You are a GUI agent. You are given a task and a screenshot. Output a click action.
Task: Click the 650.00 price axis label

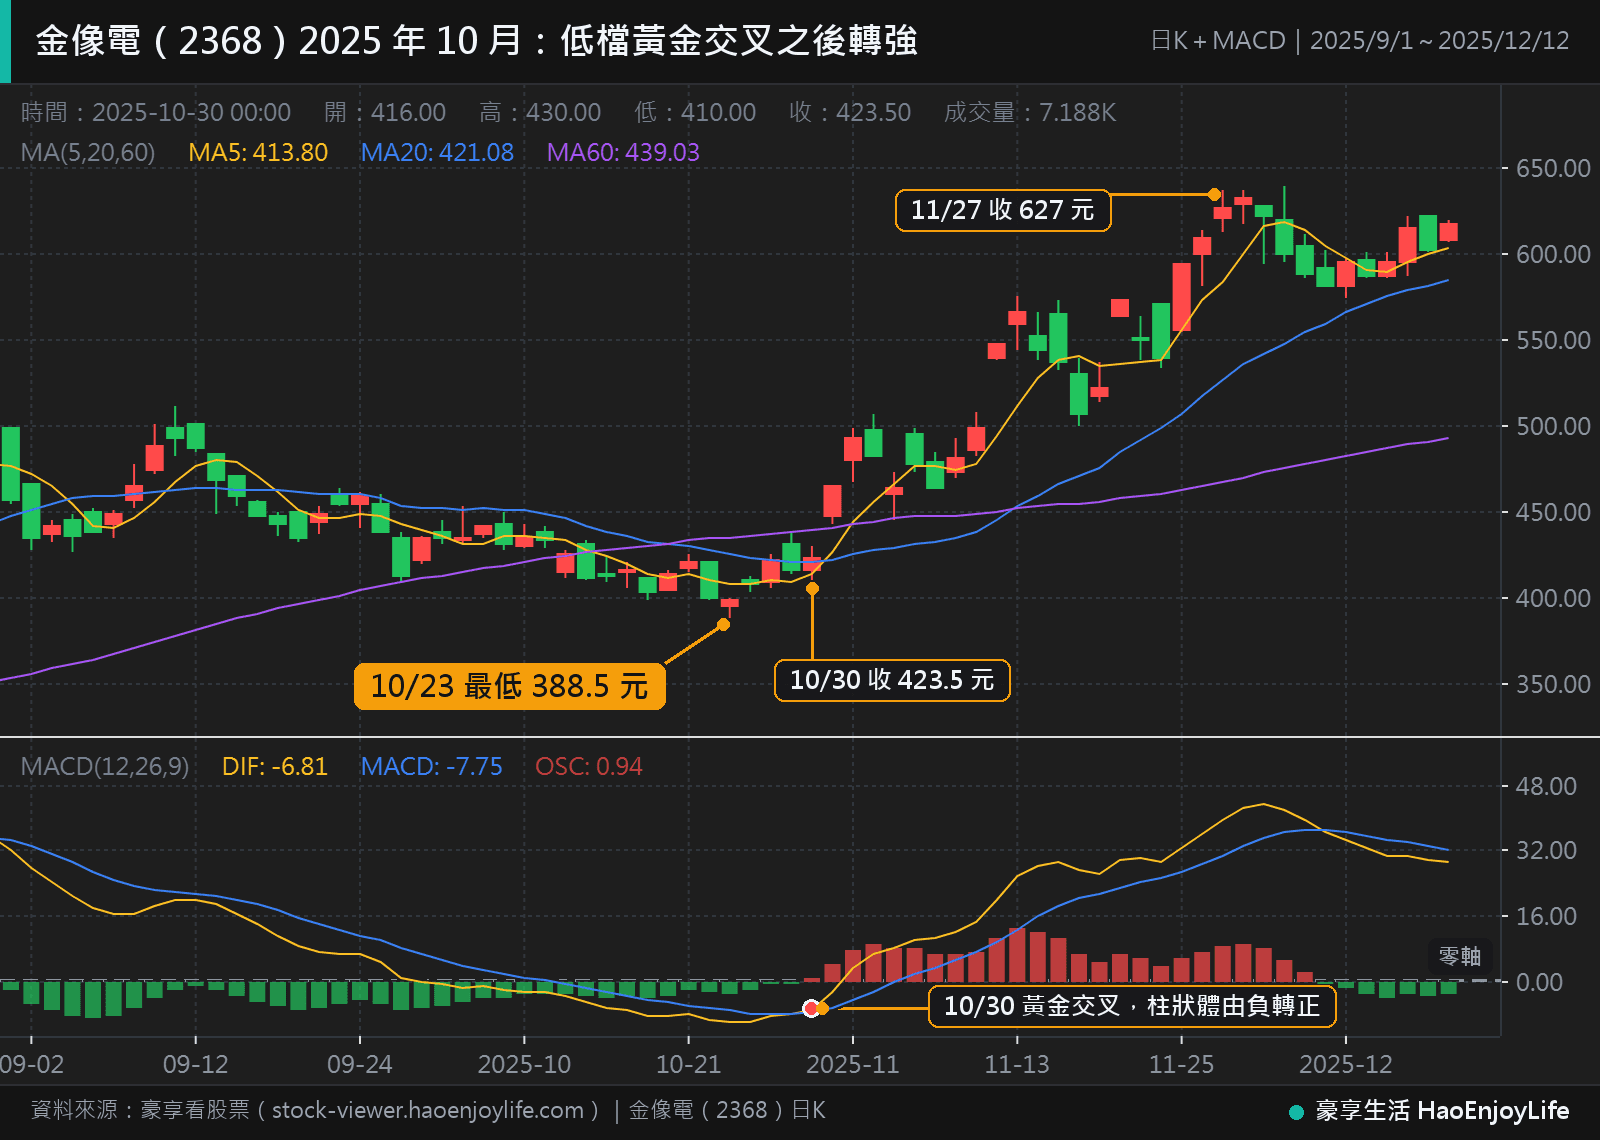coord(1553,168)
